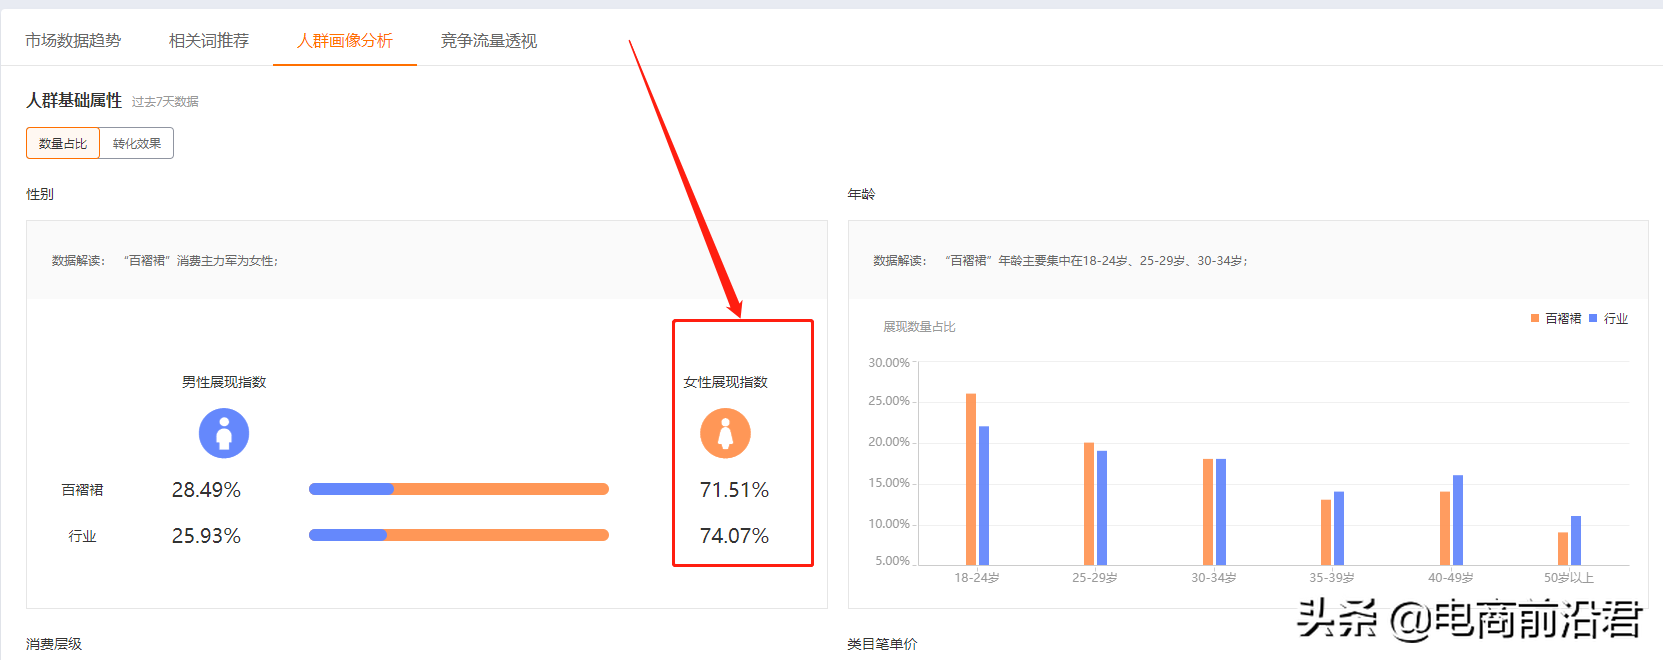1663x660 pixels.
Task: Click the 百褶裙 gender ratio bar
Action: (459, 489)
